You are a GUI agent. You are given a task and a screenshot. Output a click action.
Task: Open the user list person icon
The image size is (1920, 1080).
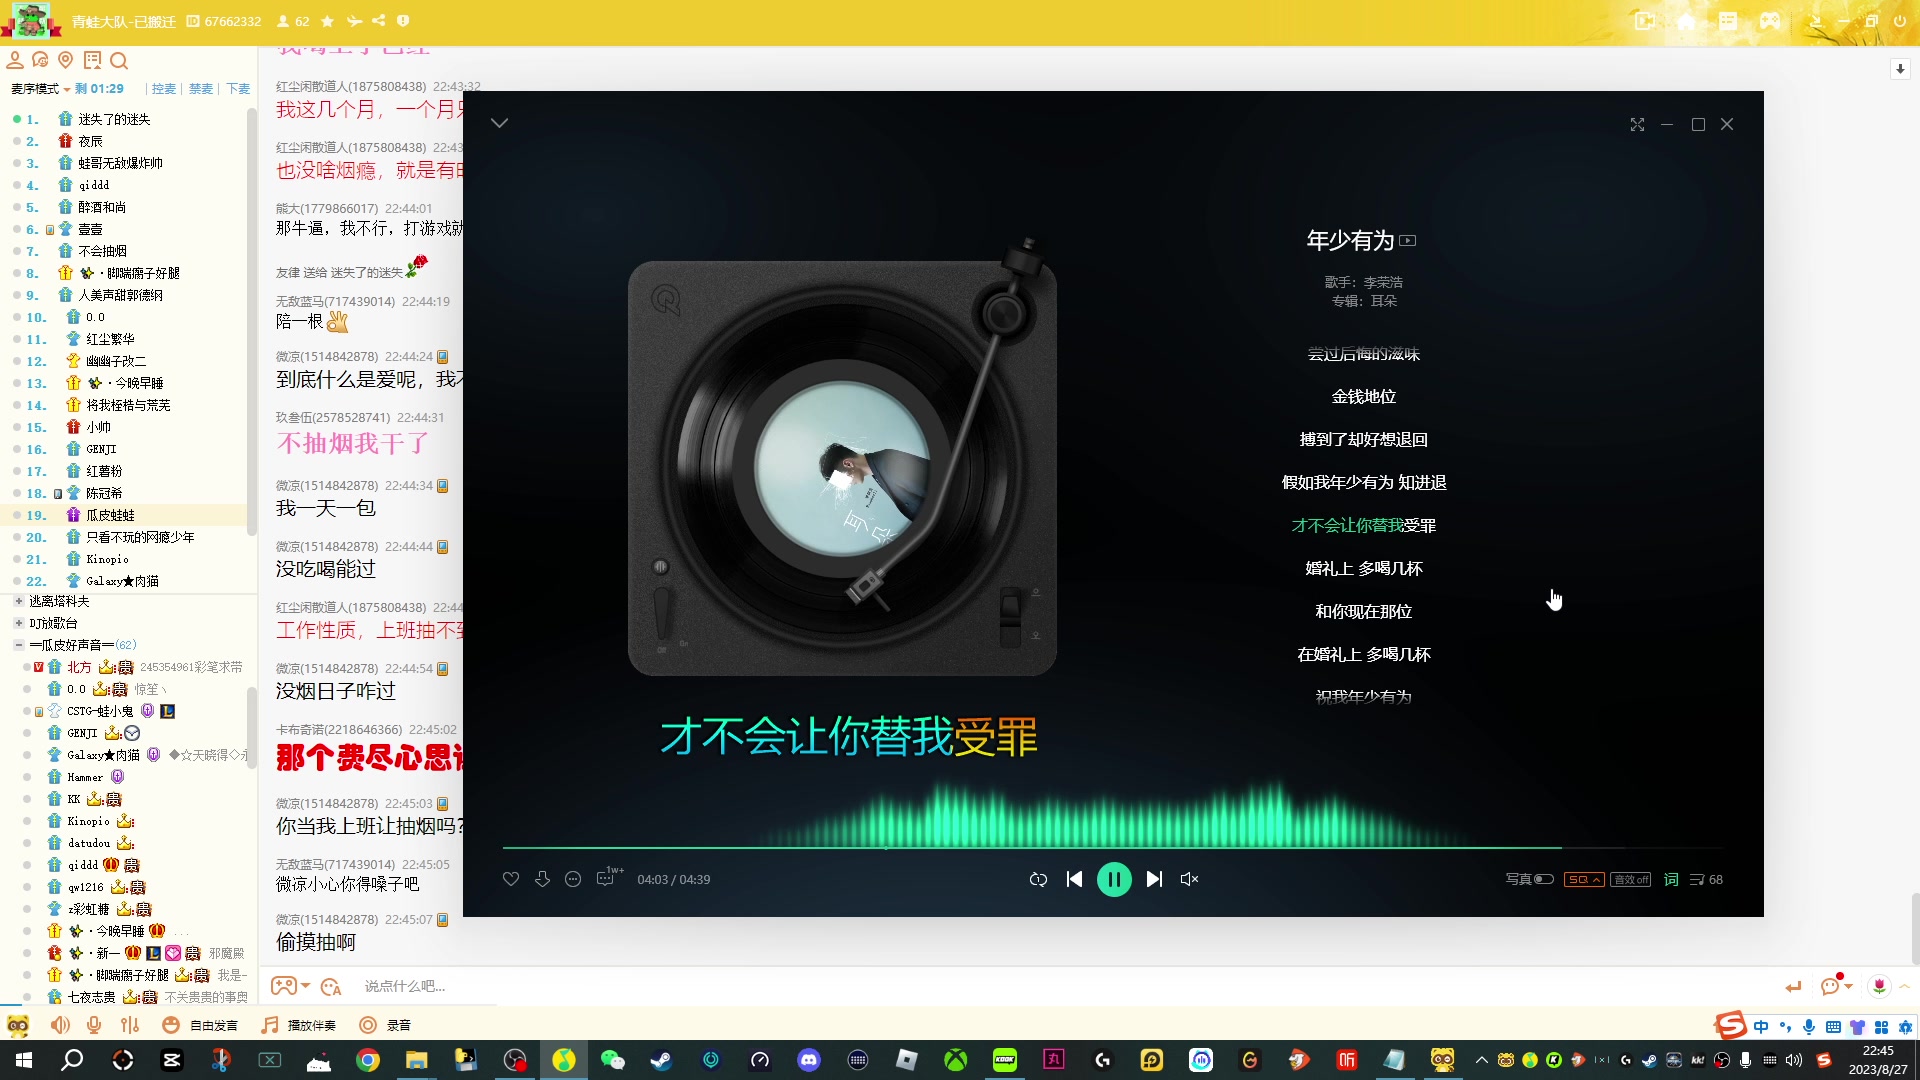coord(15,60)
